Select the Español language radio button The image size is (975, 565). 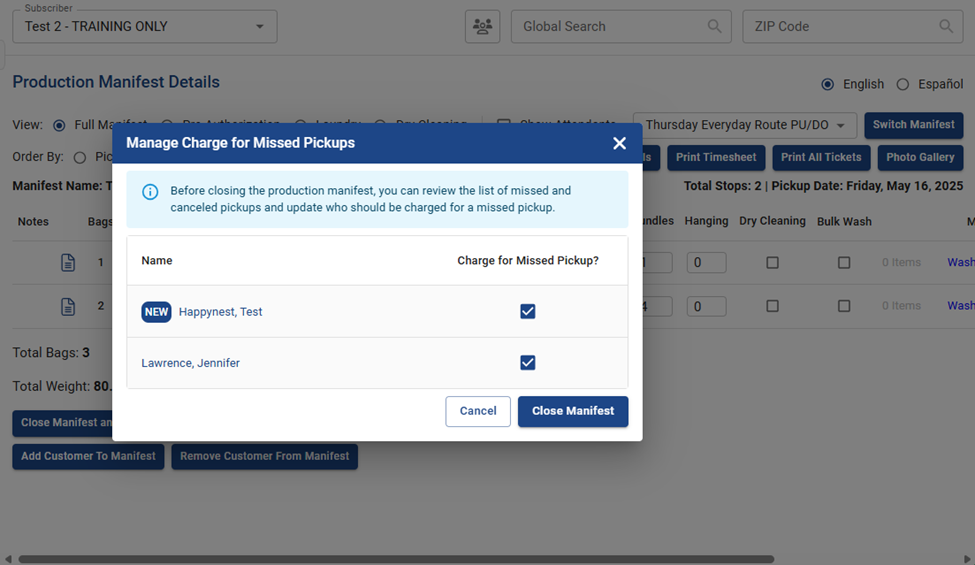click(902, 85)
